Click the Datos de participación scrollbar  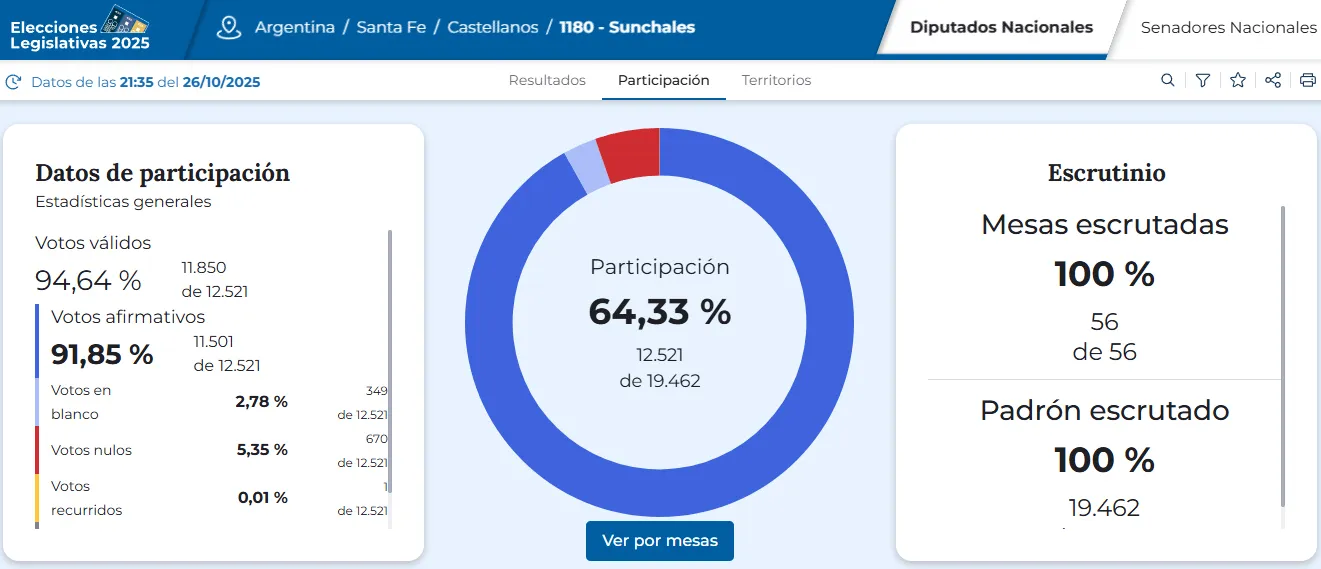point(389,360)
